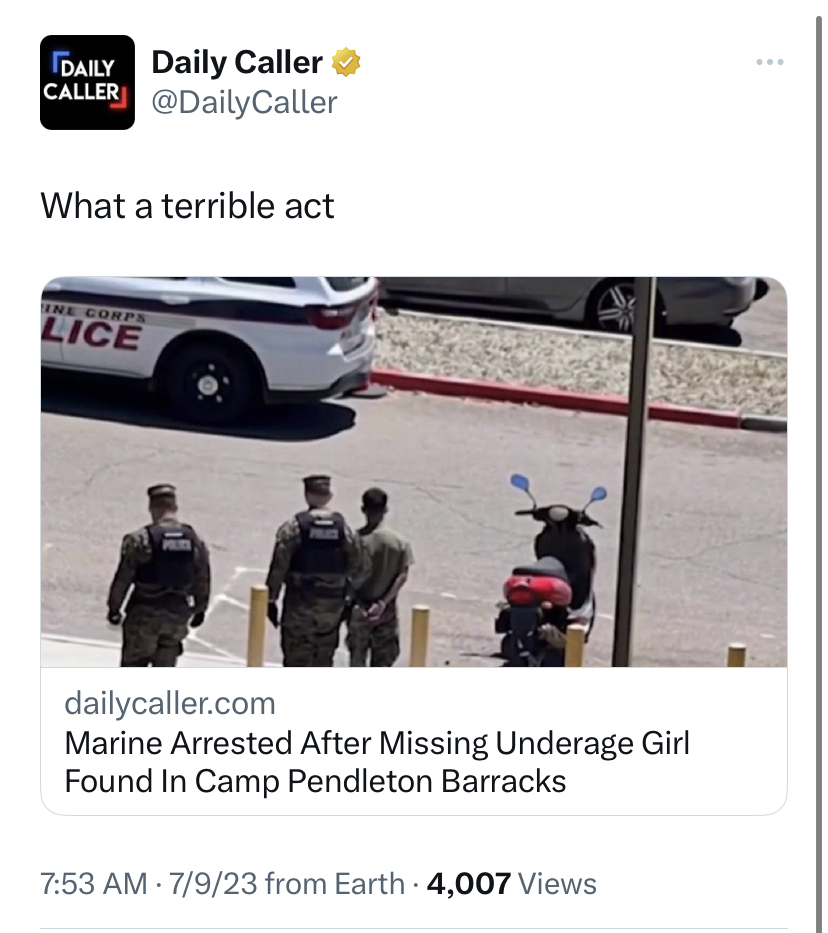Open the Daily Caller profile avatar
828x933 pixels.
point(87,82)
